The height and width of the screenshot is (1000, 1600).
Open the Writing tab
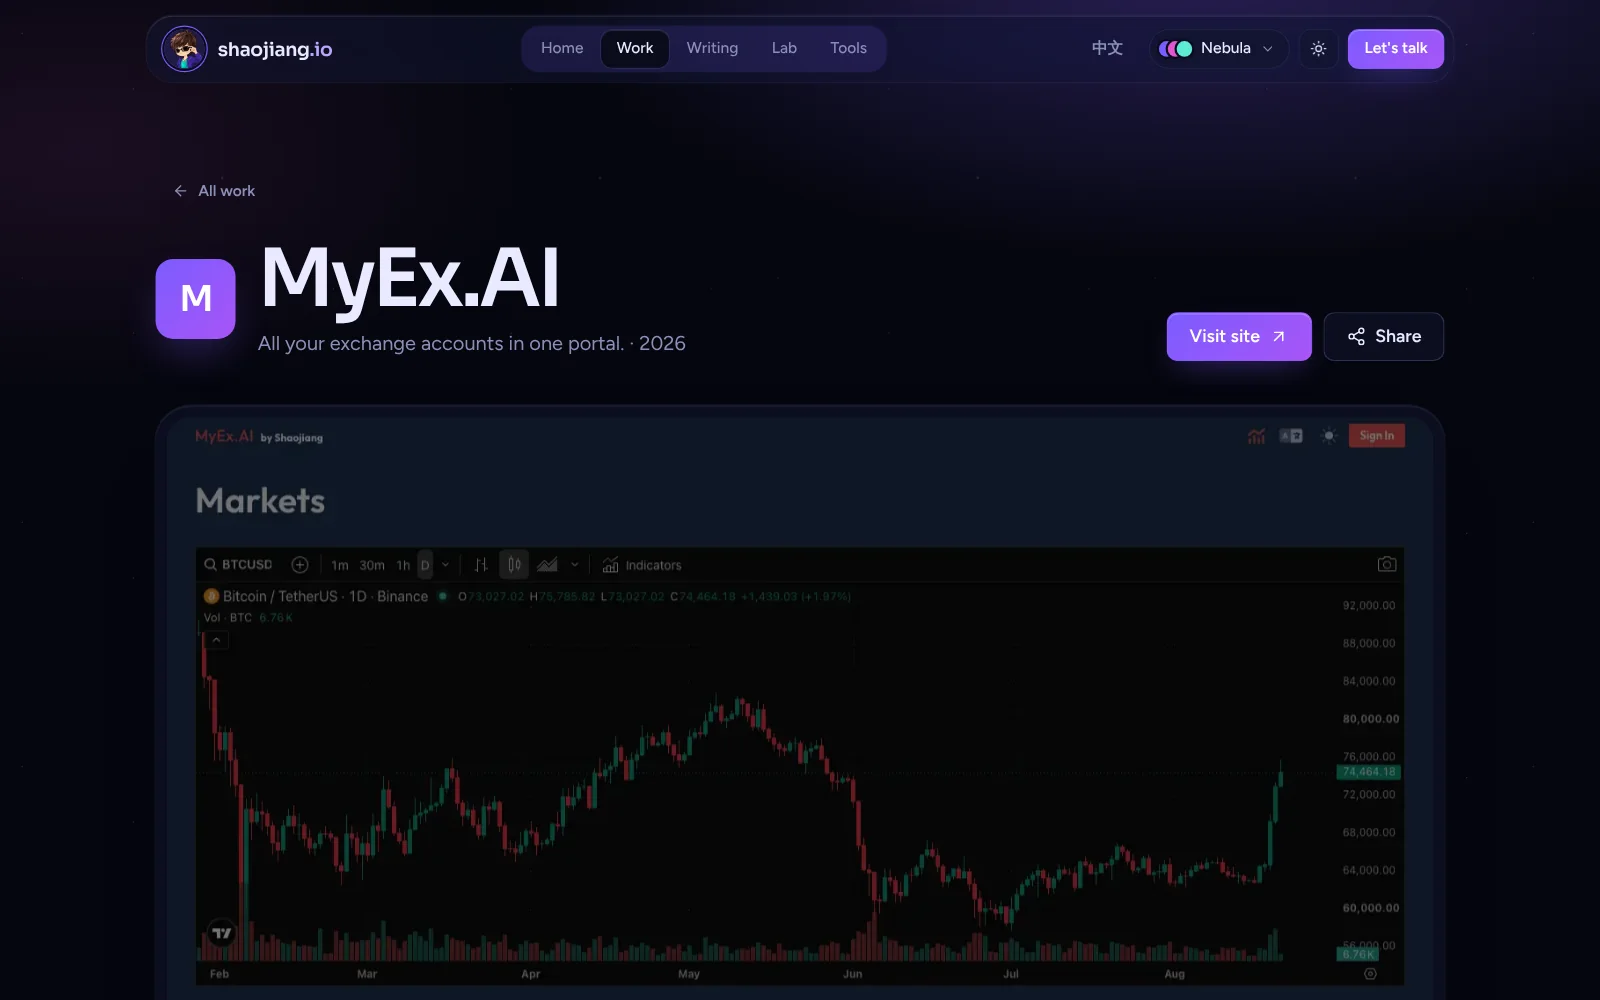(712, 48)
